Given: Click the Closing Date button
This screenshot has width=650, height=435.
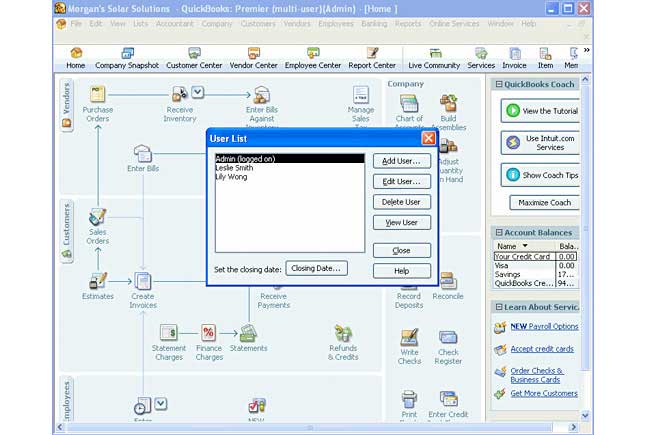Looking at the screenshot, I should click(316, 268).
